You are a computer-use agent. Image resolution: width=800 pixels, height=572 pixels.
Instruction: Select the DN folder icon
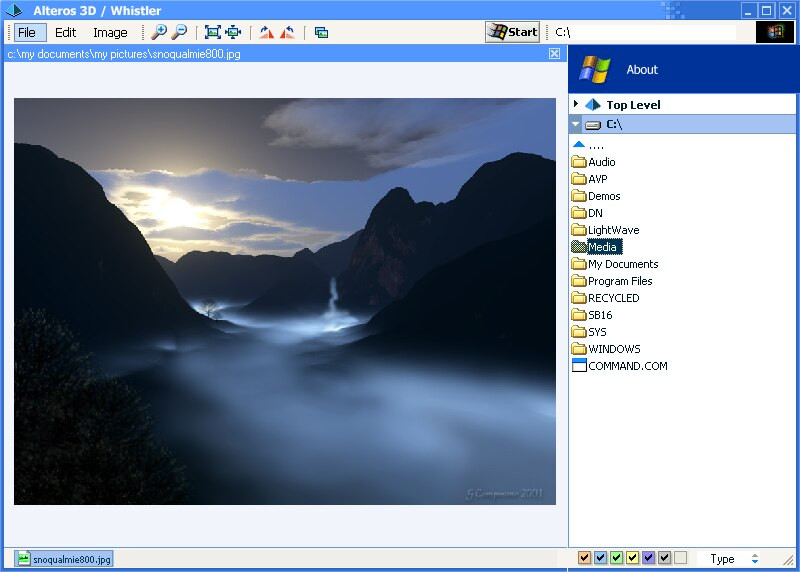tap(579, 213)
